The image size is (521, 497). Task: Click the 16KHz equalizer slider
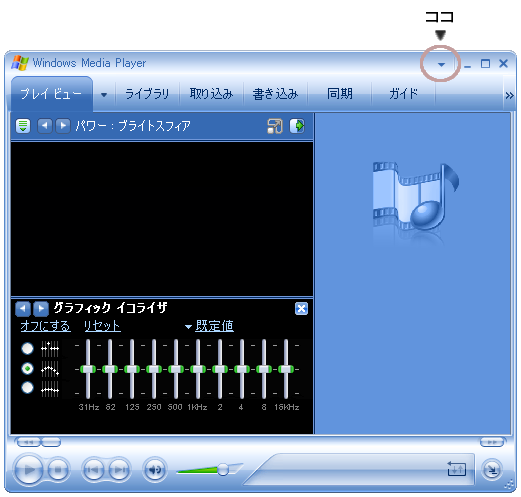286,369
